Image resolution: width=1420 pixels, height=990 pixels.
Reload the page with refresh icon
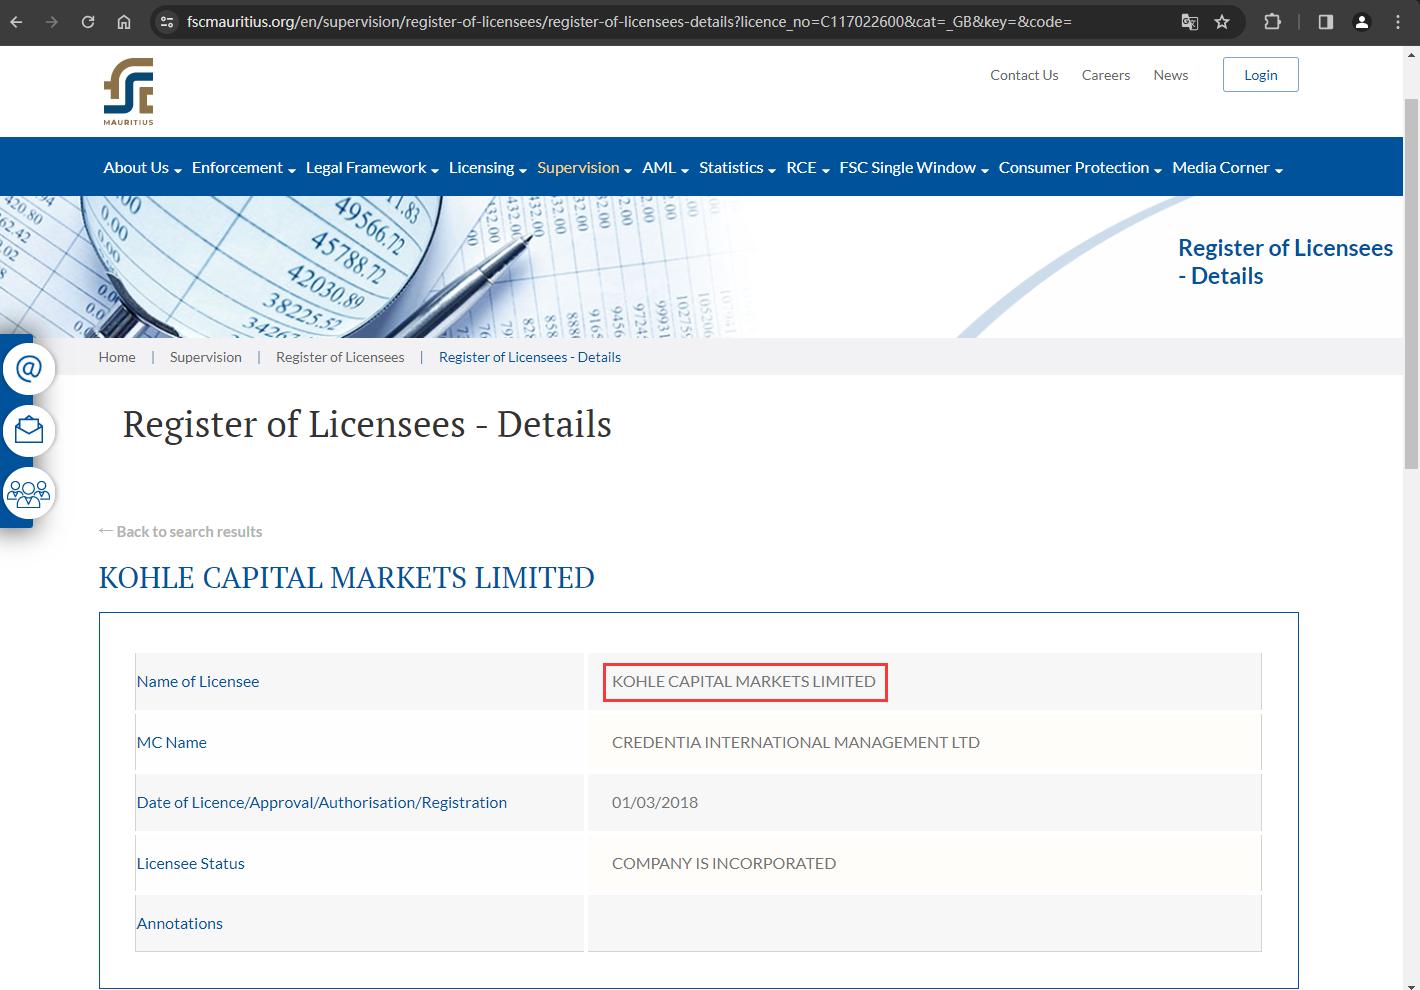[88, 21]
